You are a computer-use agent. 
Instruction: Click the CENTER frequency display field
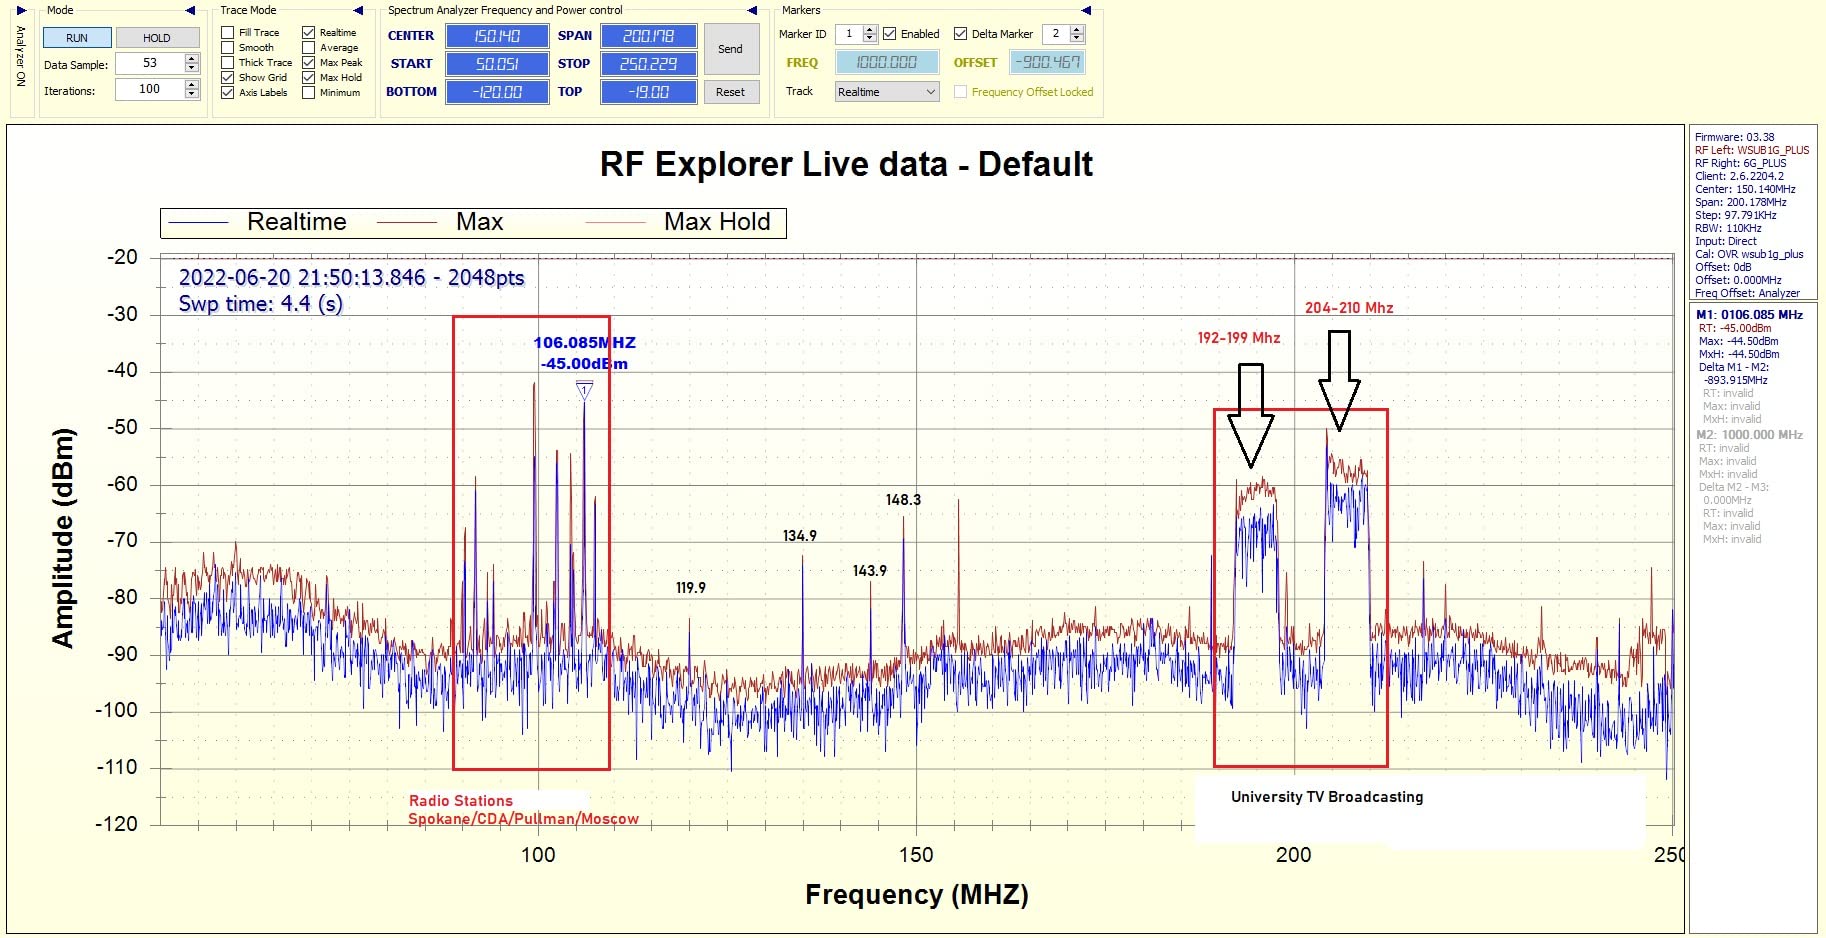point(498,35)
